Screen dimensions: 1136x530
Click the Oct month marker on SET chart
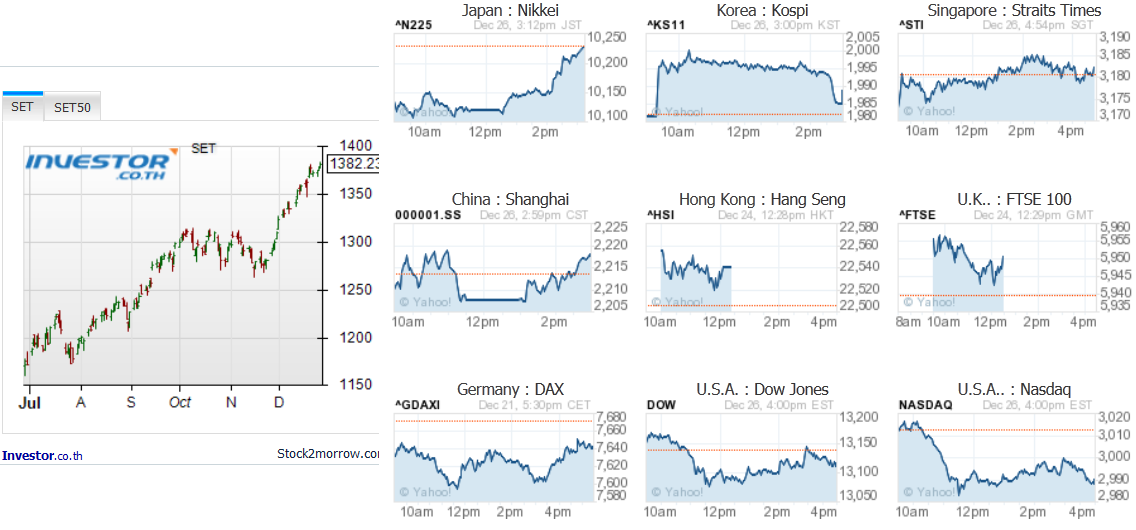coord(180,402)
